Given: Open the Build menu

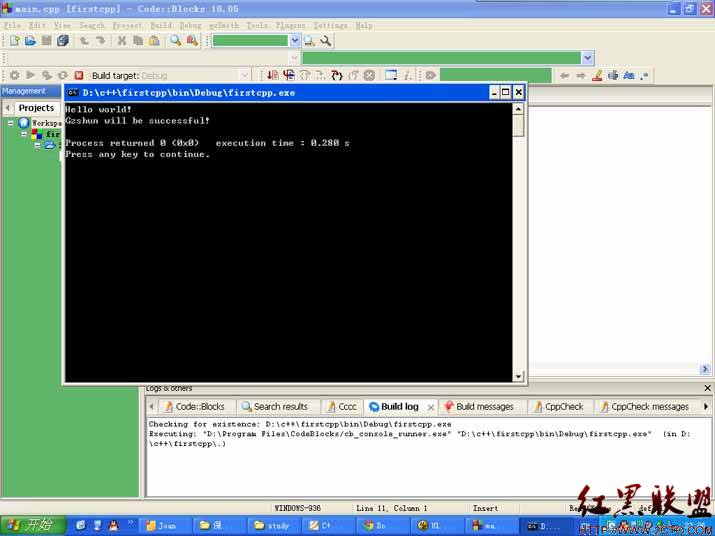Looking at the screenshot, I should (x=161, y=26).
